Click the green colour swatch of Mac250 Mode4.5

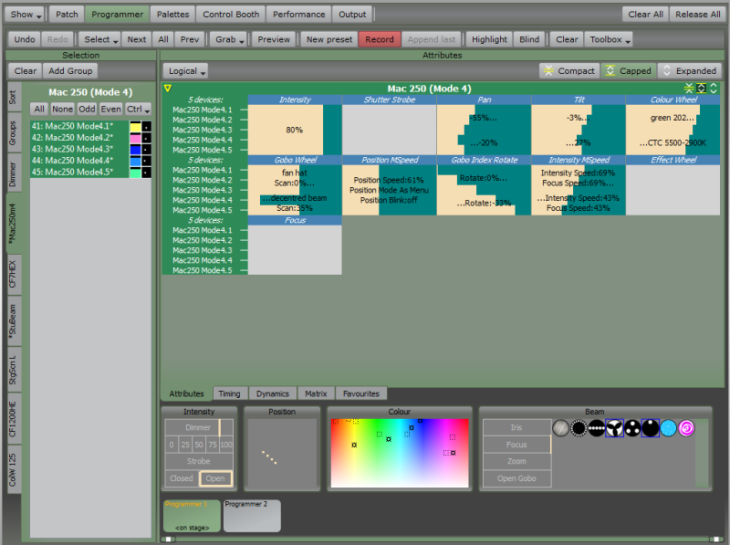tap(135, 172)
